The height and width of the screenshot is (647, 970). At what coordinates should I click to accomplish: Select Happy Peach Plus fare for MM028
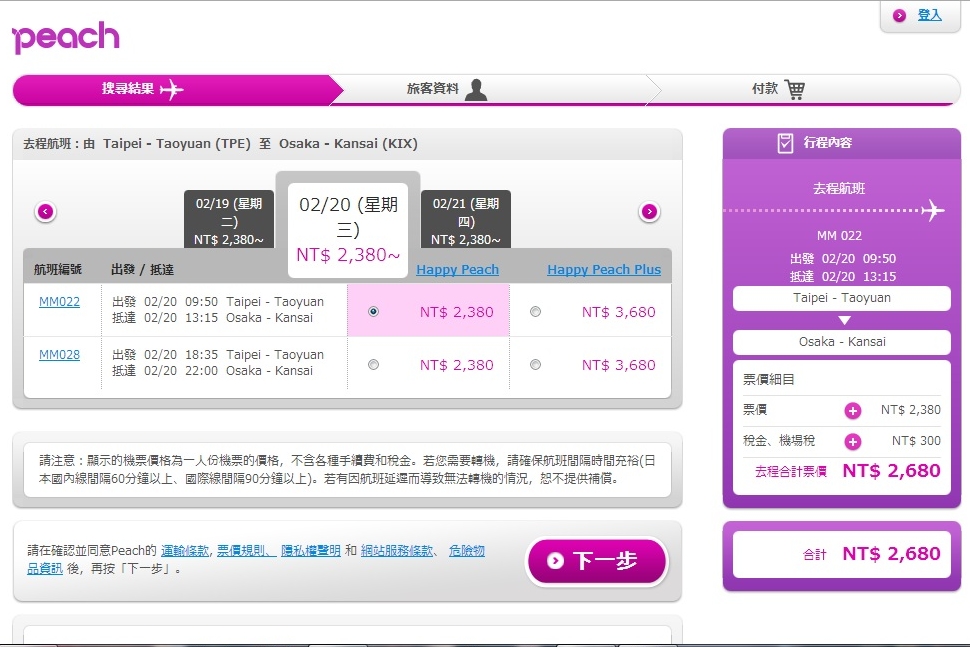pos(535,365)
